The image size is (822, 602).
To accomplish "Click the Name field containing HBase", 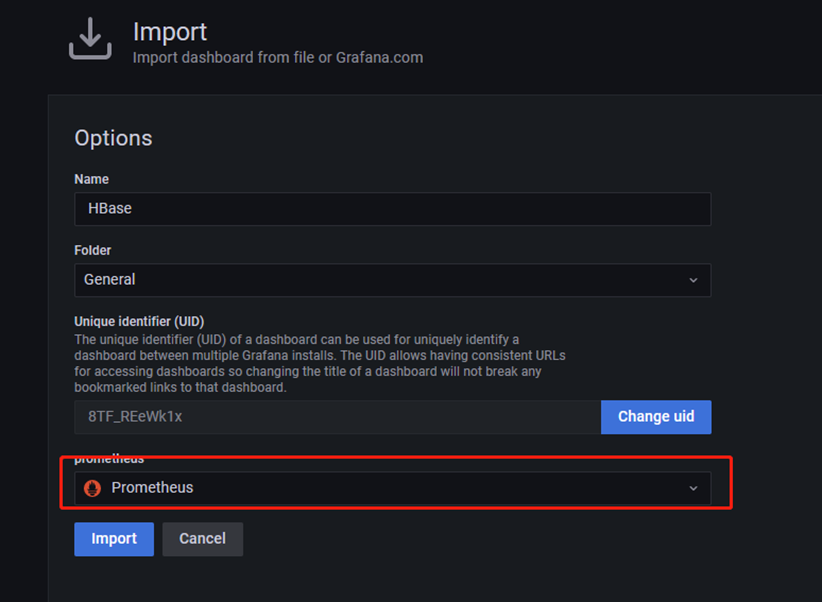I will point(393,209).
